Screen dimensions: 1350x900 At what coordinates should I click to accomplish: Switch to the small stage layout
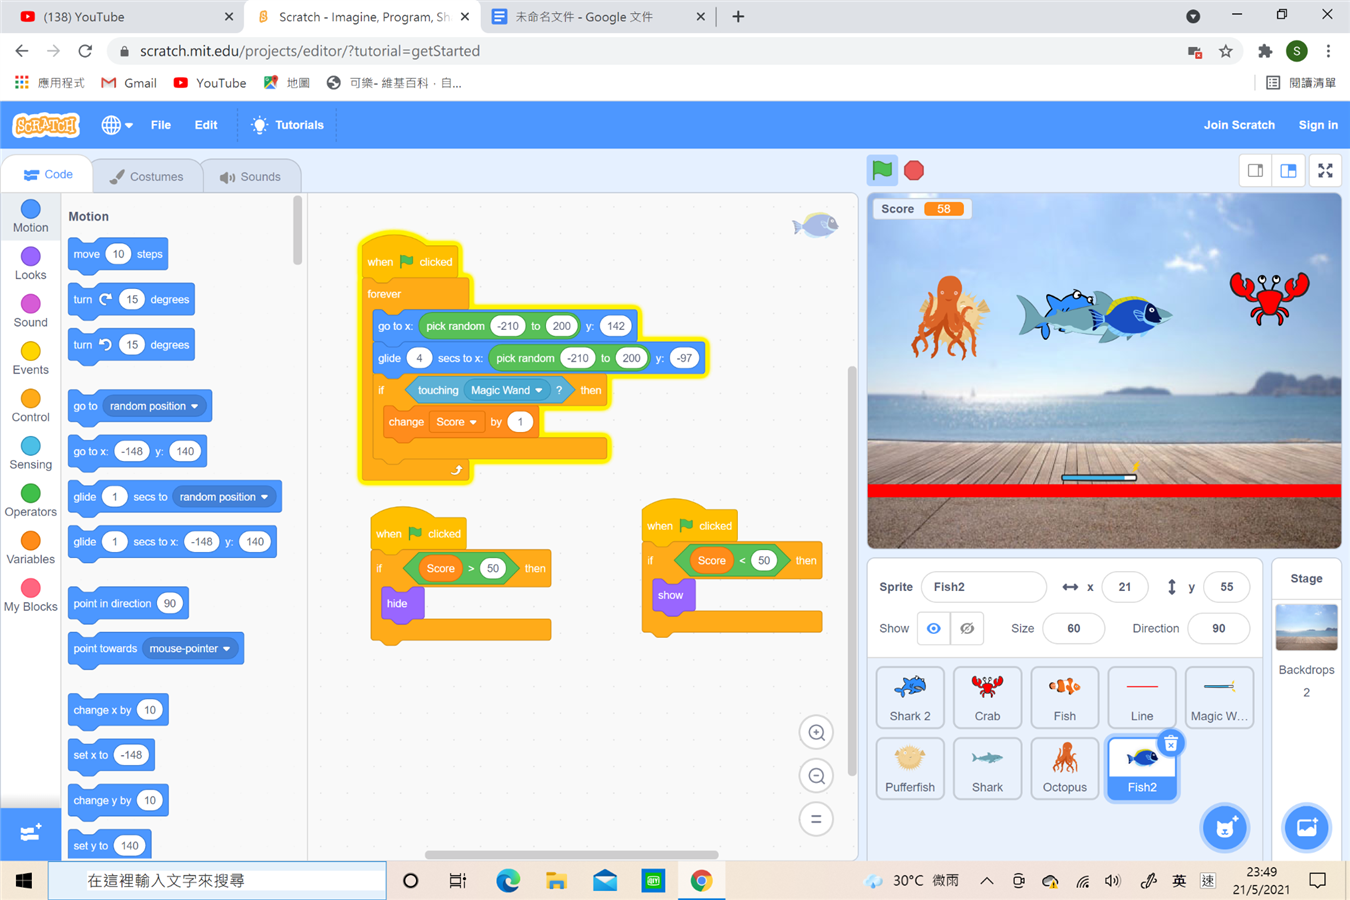pos(1255,171)
